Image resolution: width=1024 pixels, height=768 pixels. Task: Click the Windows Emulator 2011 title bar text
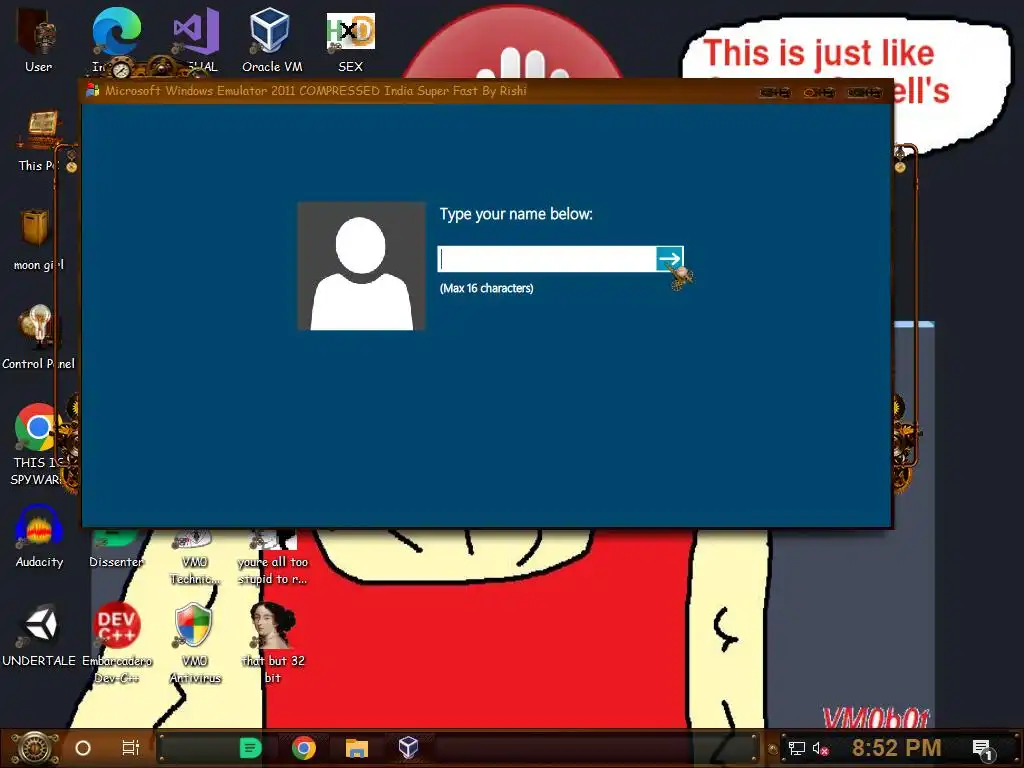pyautogui.click(x=316, y=91)
